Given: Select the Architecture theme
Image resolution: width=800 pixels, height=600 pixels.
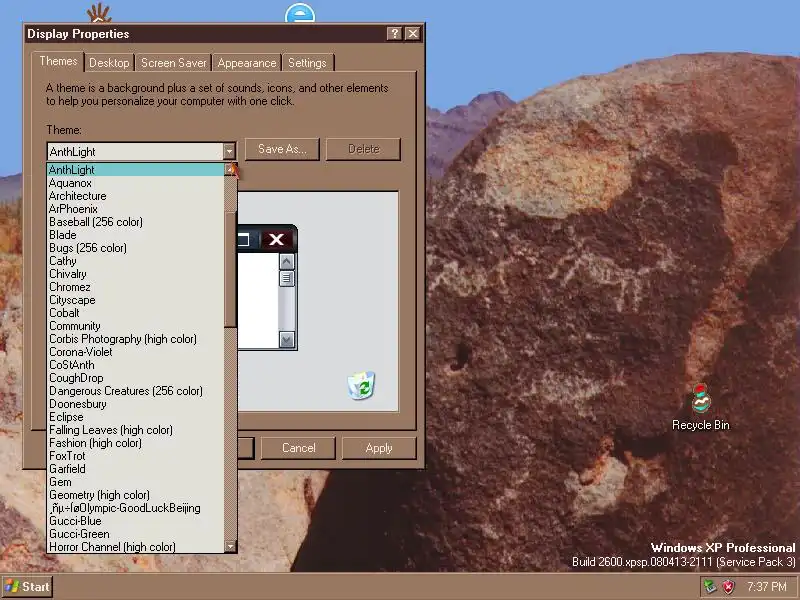Looking at the screenshot, I should (136, 196).
